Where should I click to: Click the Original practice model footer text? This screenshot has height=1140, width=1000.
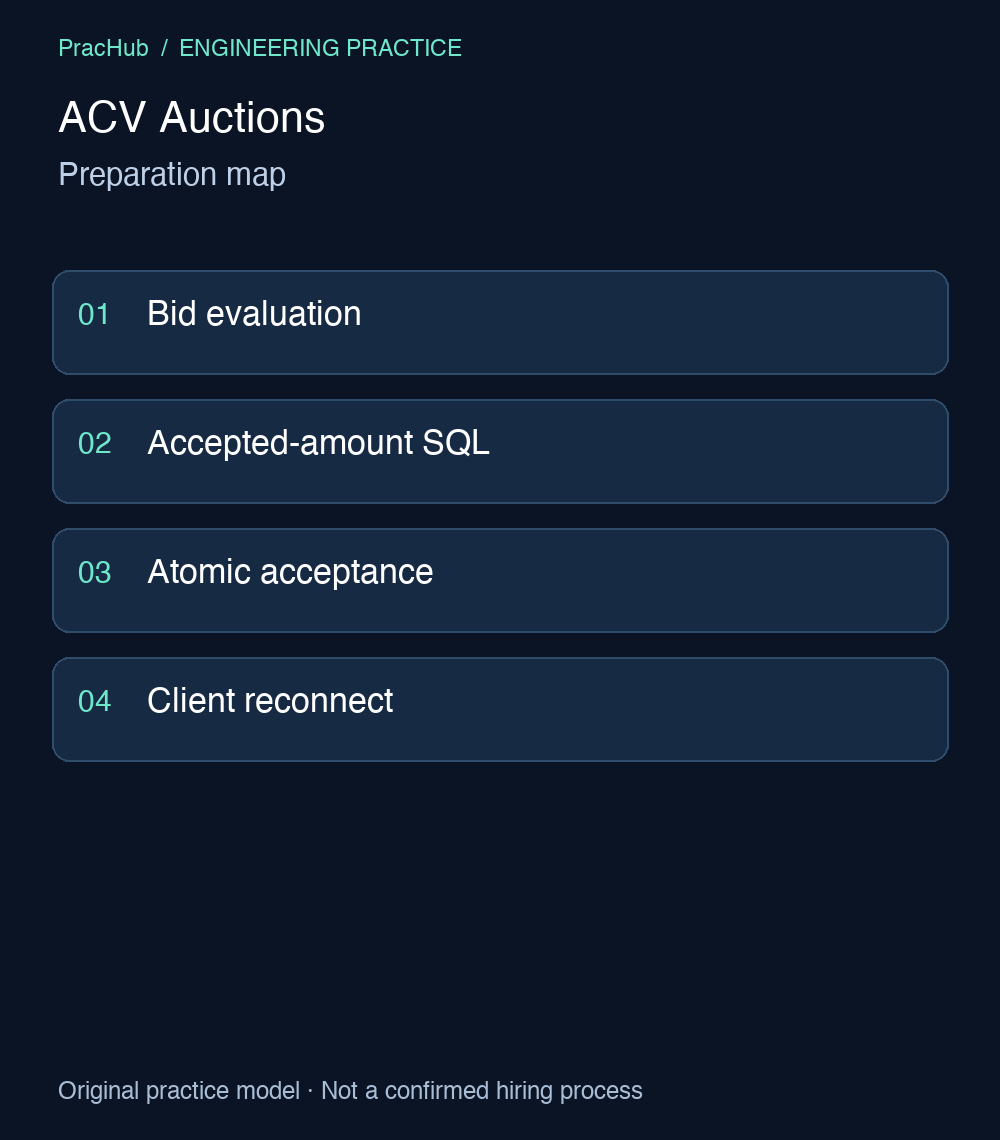click(179, 1091)
